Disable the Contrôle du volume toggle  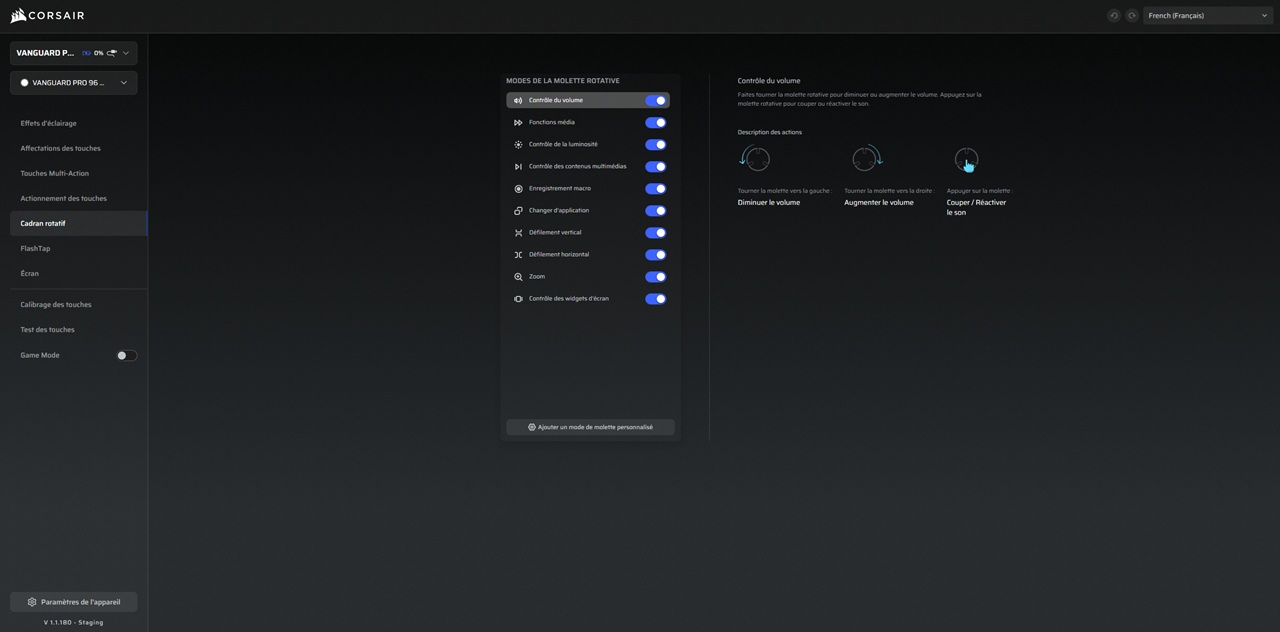(x=655, y=101)
